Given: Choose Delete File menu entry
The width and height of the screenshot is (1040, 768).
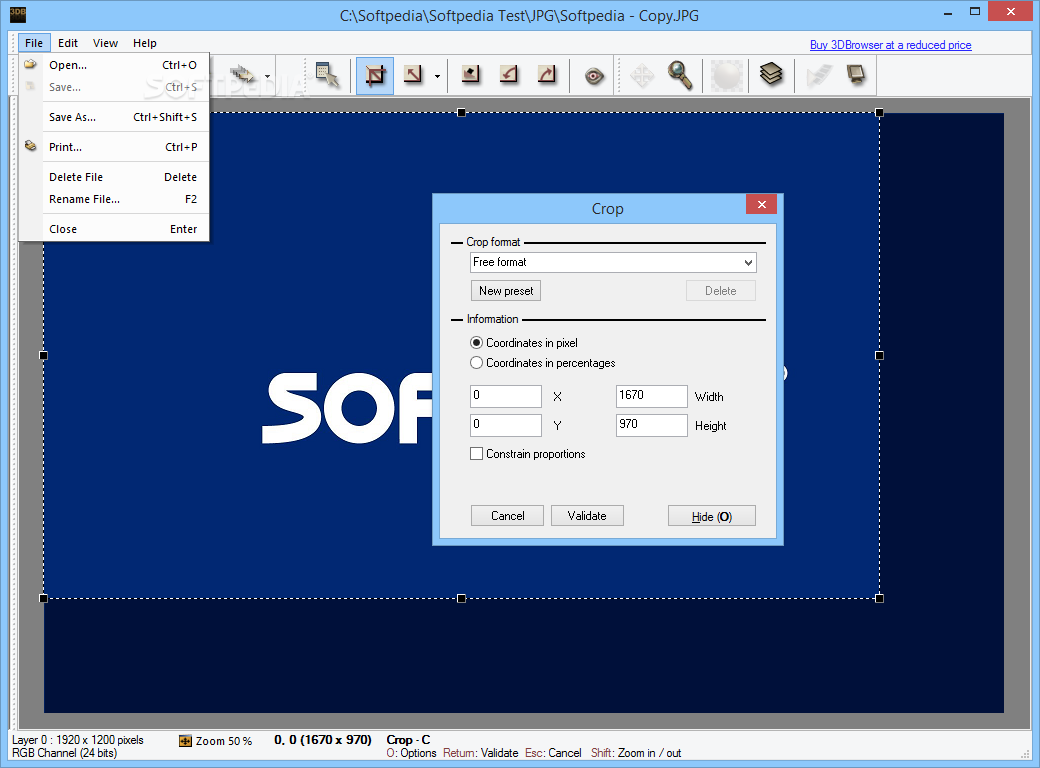Looking at the screenshot, I should point(114,177).
